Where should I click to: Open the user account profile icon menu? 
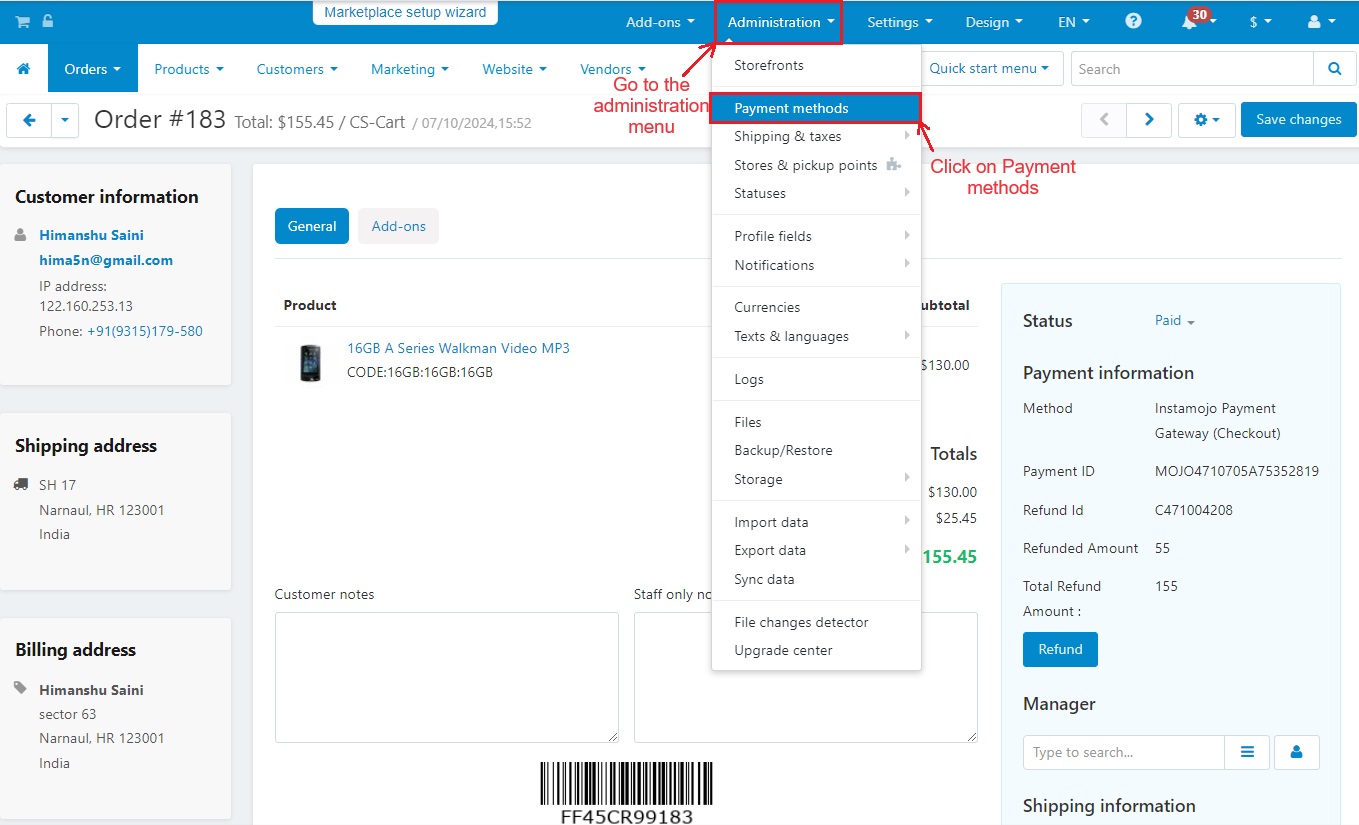[x=1321, y=22]
